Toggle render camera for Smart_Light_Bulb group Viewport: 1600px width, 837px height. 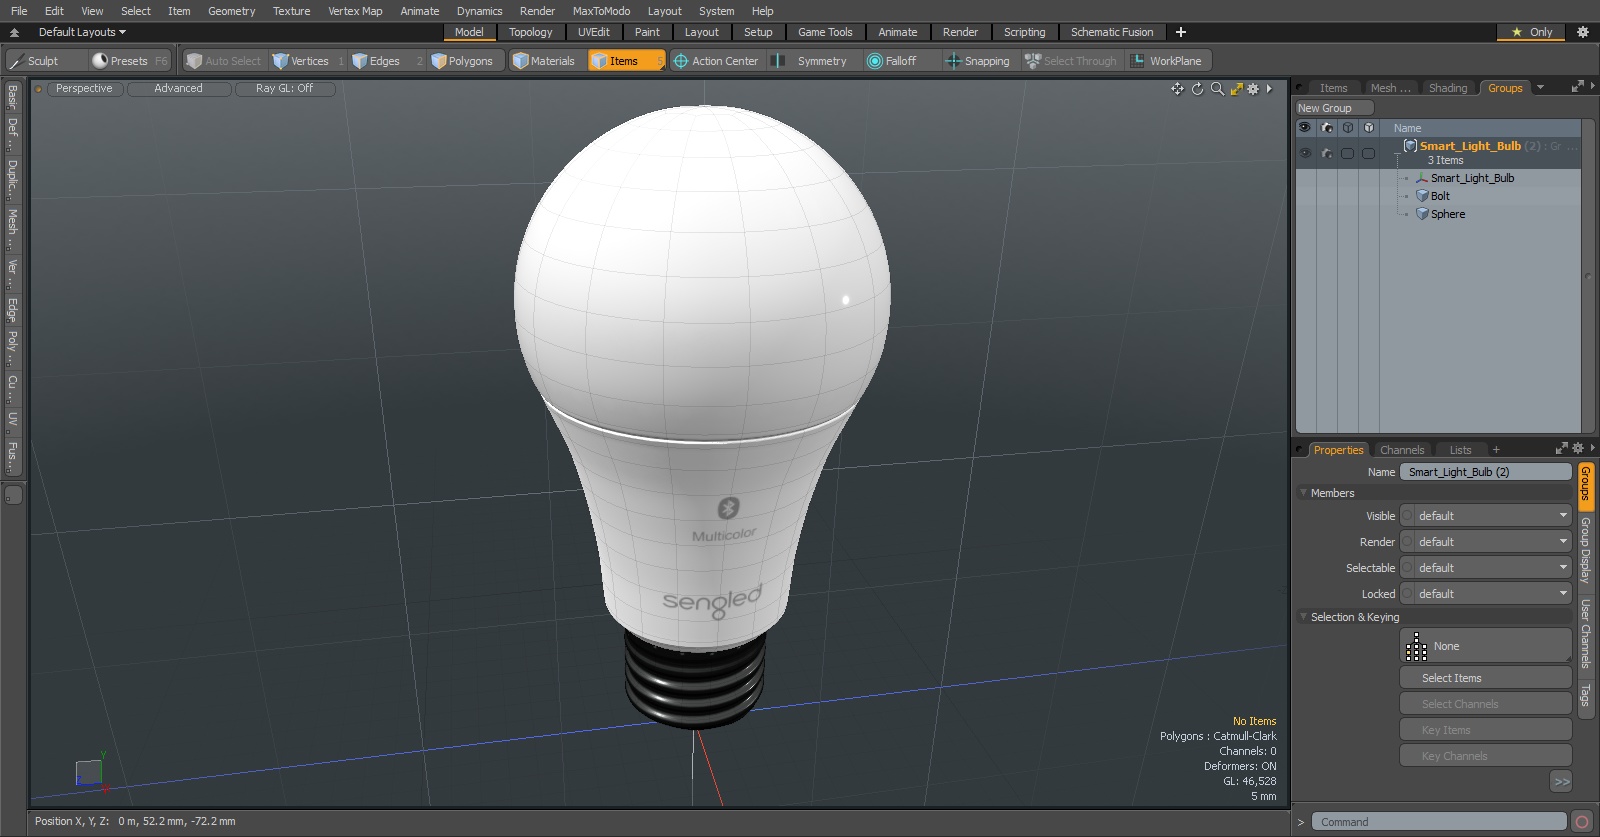[x=1327, y=153]
